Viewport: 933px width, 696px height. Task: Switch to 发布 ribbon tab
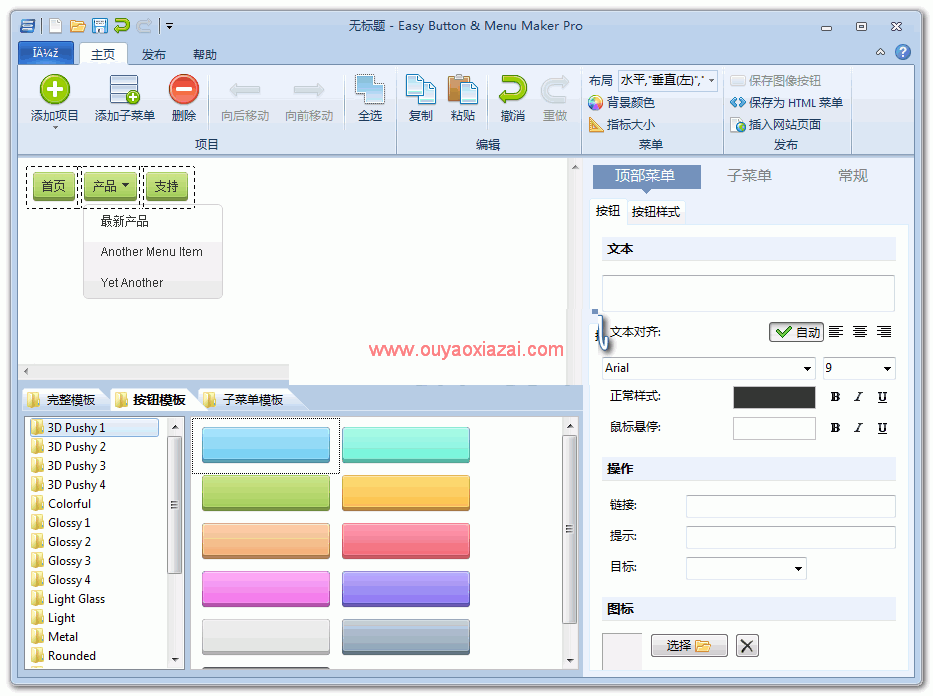point(154,54)
